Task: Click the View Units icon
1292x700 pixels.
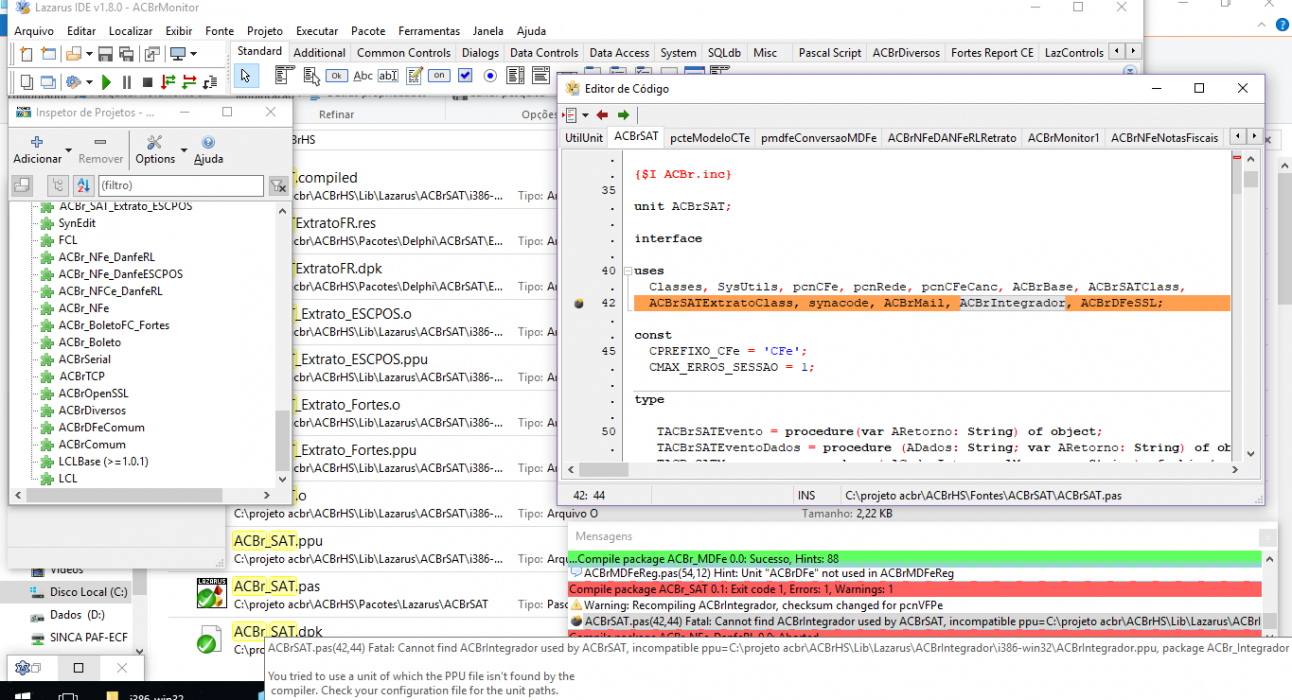Action: pos(27,82)
